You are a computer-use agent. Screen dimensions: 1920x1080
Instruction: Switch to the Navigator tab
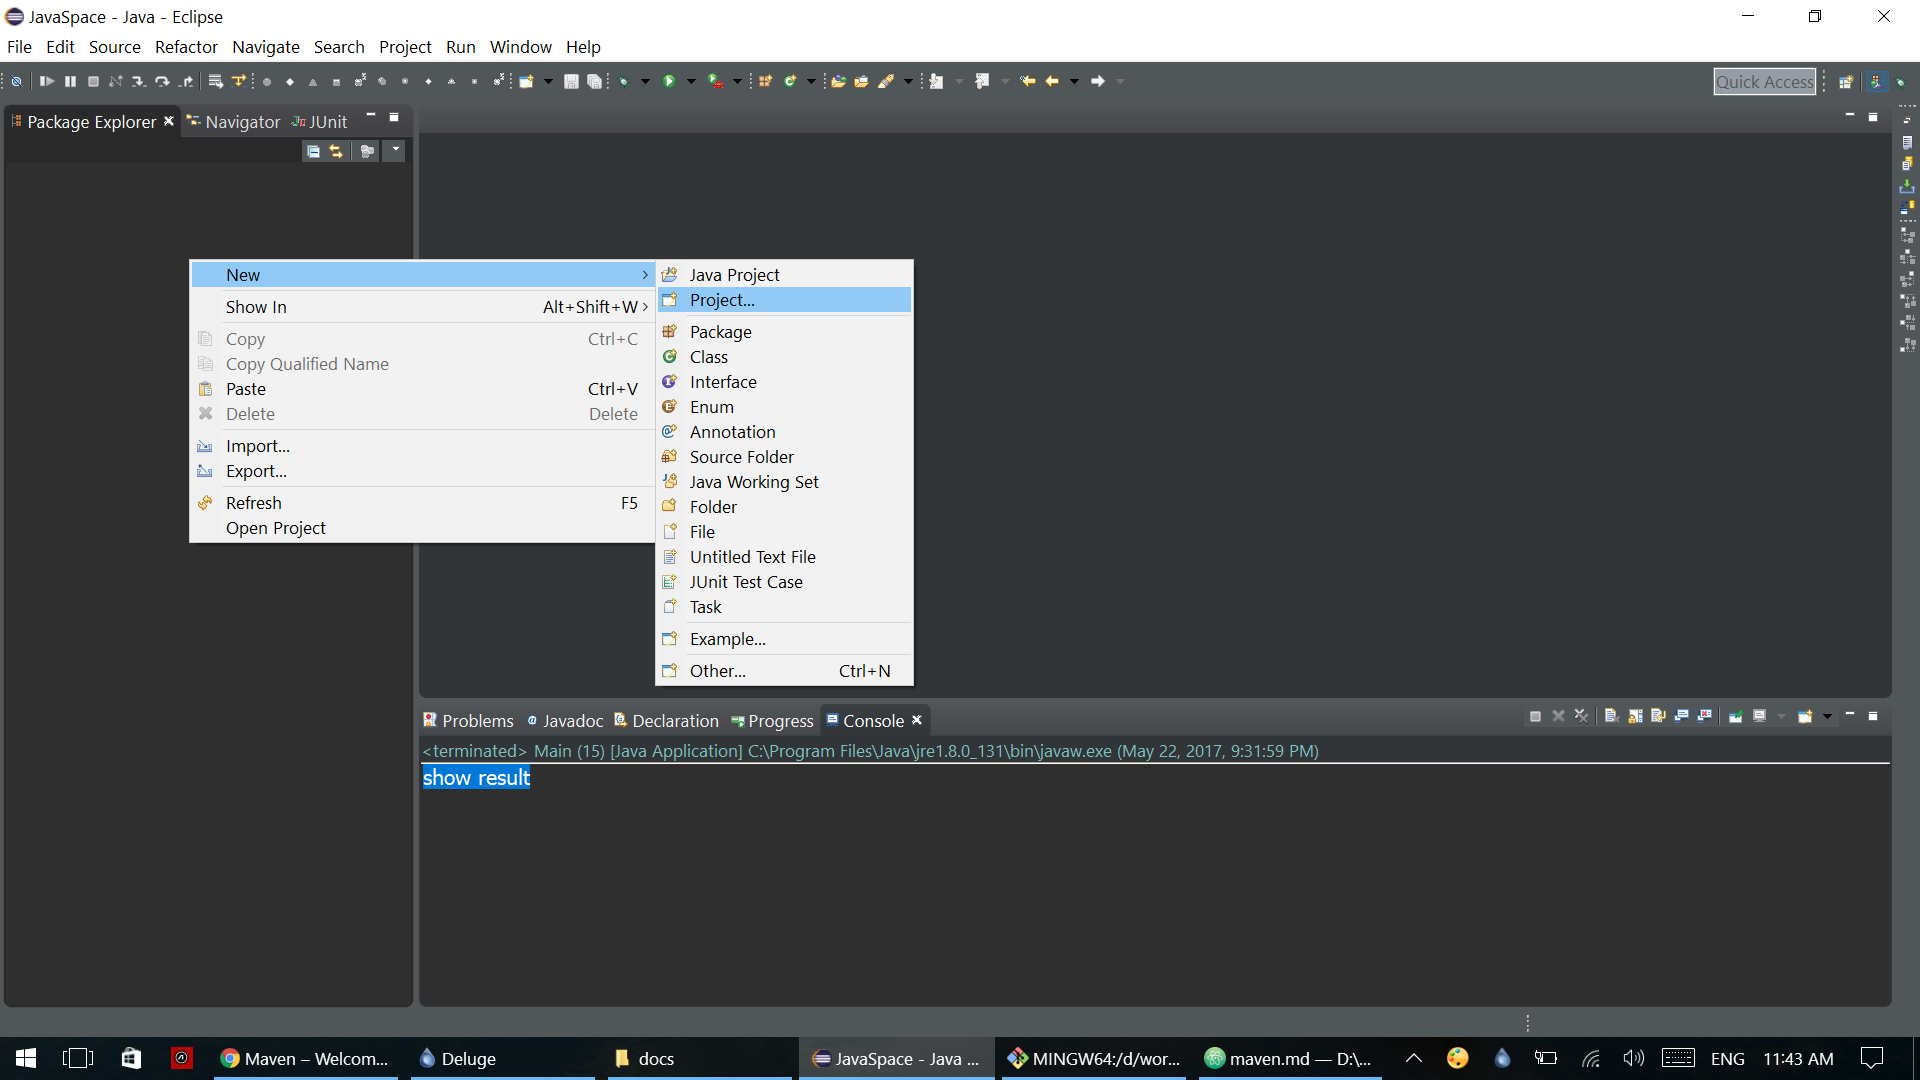tap(233, 122)
